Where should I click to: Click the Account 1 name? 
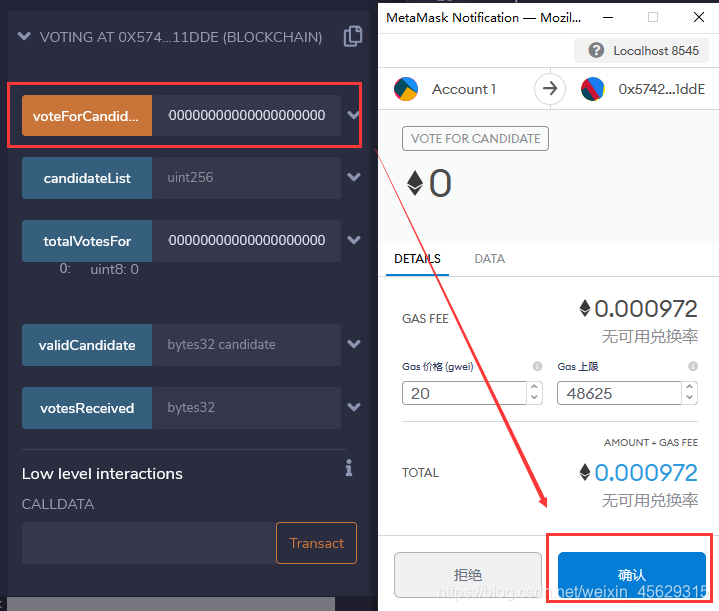coord(464,89)
